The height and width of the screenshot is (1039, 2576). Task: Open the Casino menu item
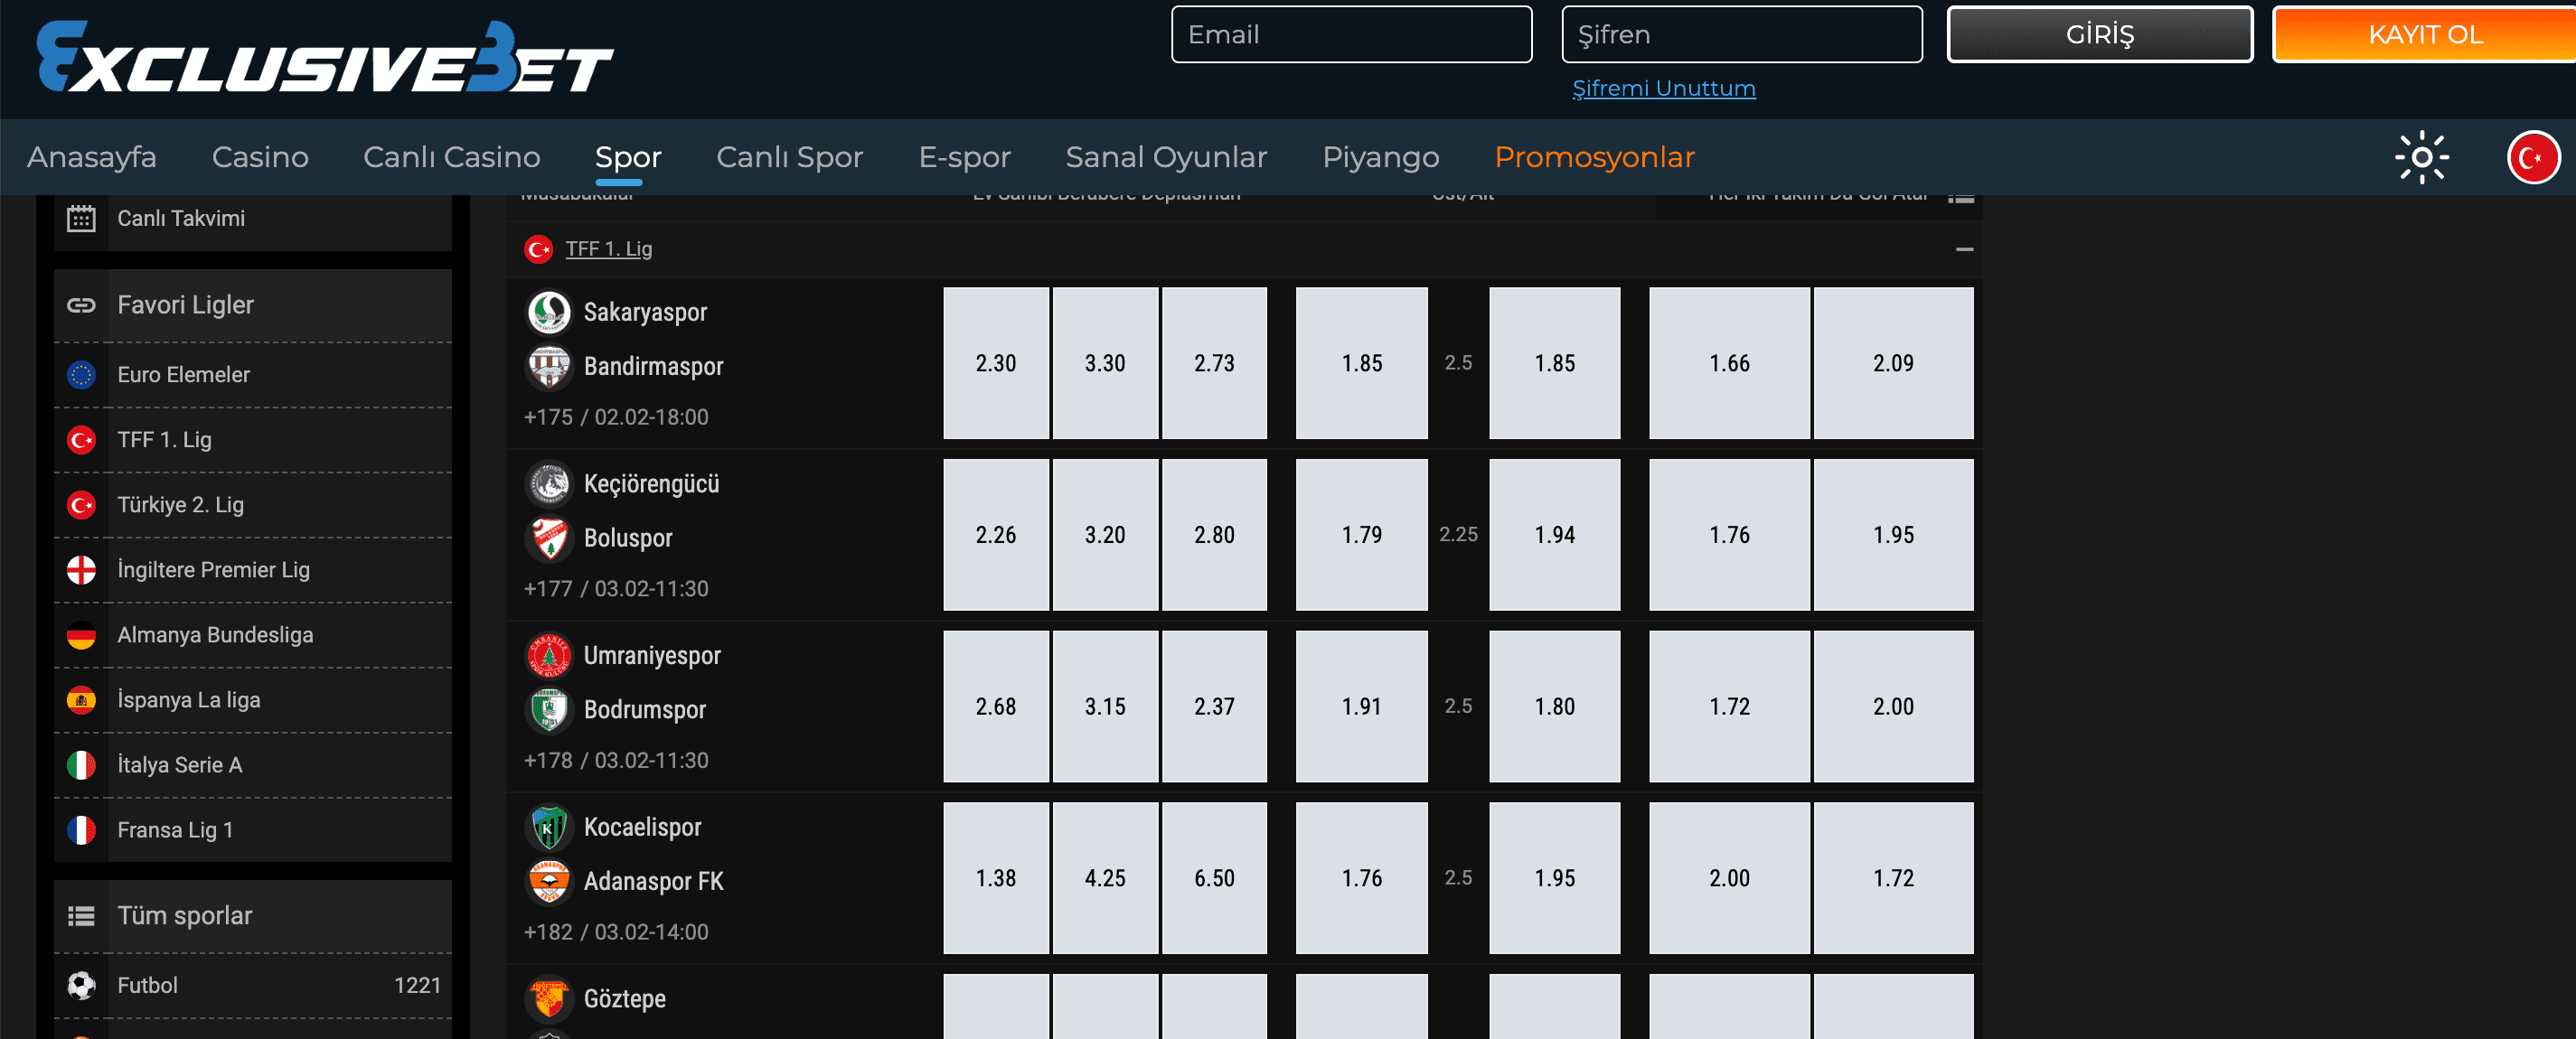click(260, 157)
